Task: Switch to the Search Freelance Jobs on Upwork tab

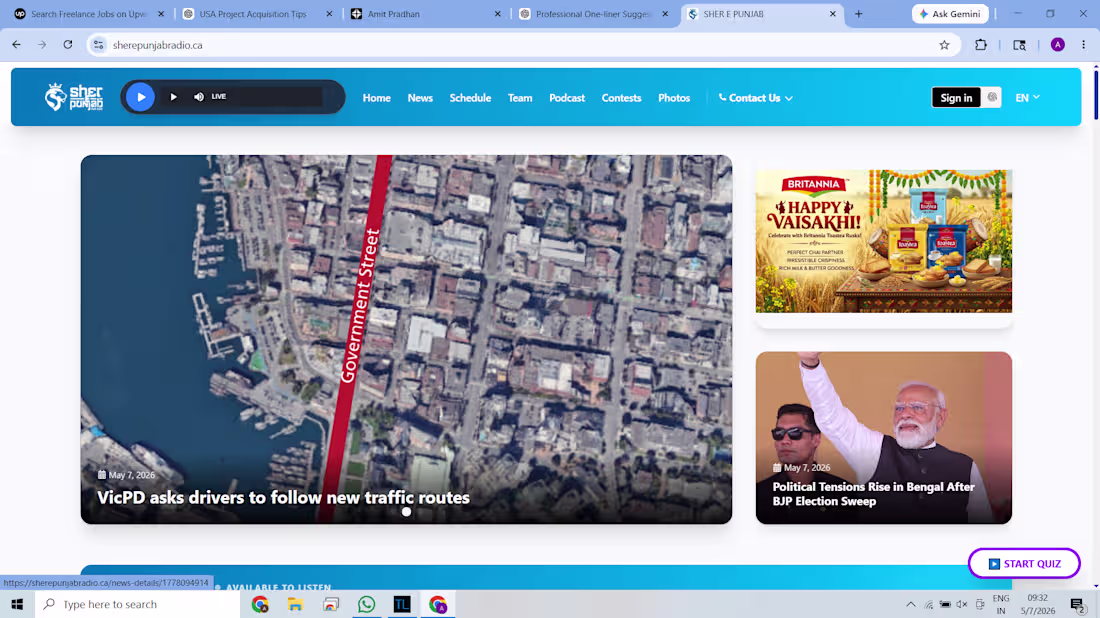Action: [x=90, y=14]
